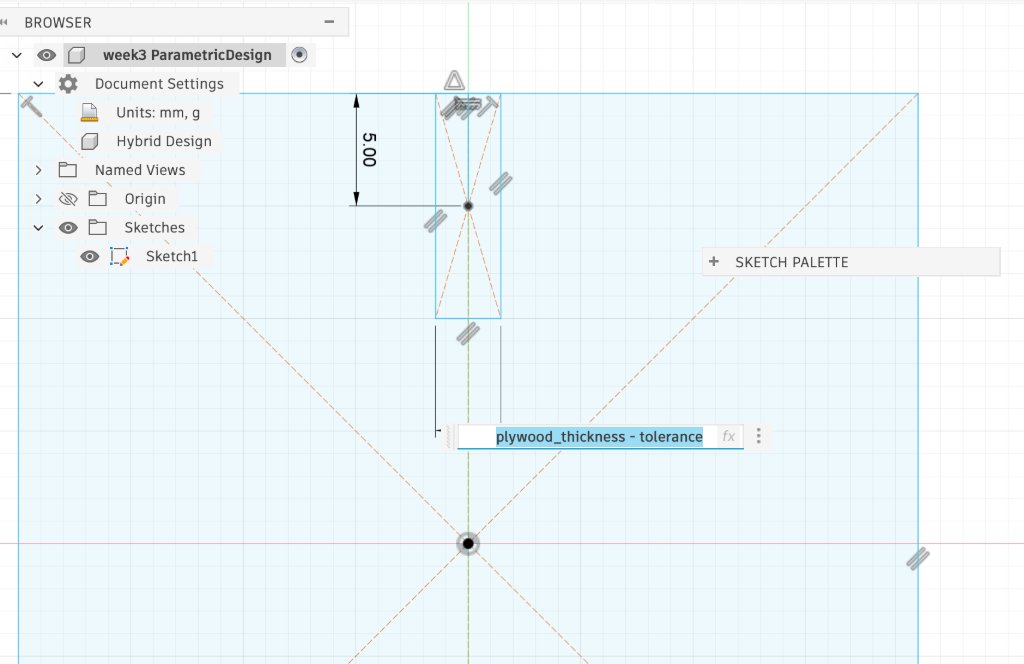Click the Origin folder icon
The image size is (1024, 664).
coord(98,198)
